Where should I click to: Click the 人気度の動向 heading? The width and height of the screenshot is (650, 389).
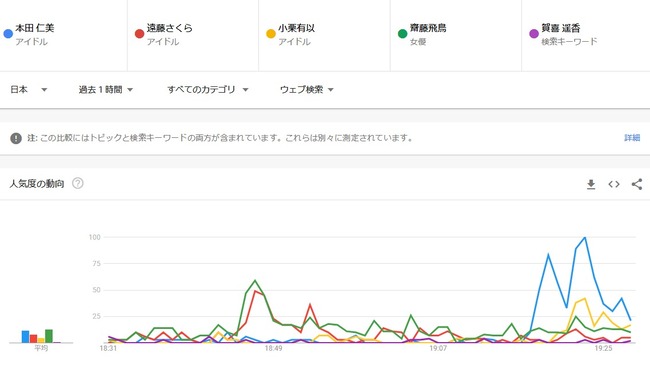[37, 184]
